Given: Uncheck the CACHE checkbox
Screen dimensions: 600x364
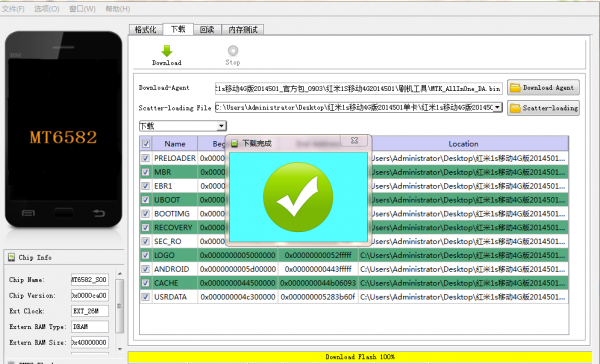Looking at the screenshot, I should tap(145, 283).
